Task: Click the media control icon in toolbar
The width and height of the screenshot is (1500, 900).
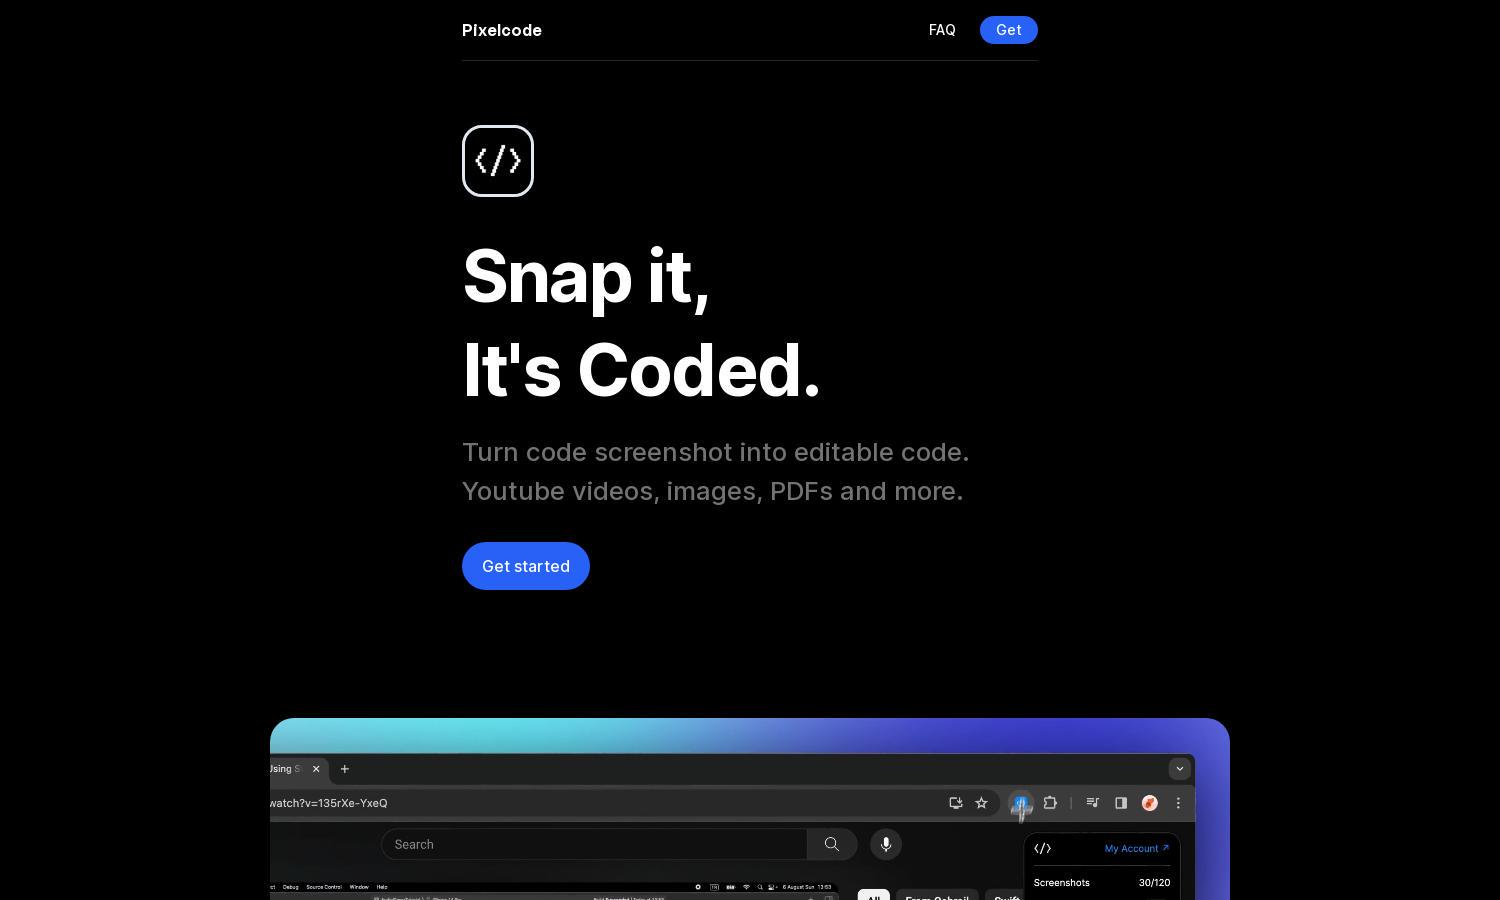Action: (1093, 803)
